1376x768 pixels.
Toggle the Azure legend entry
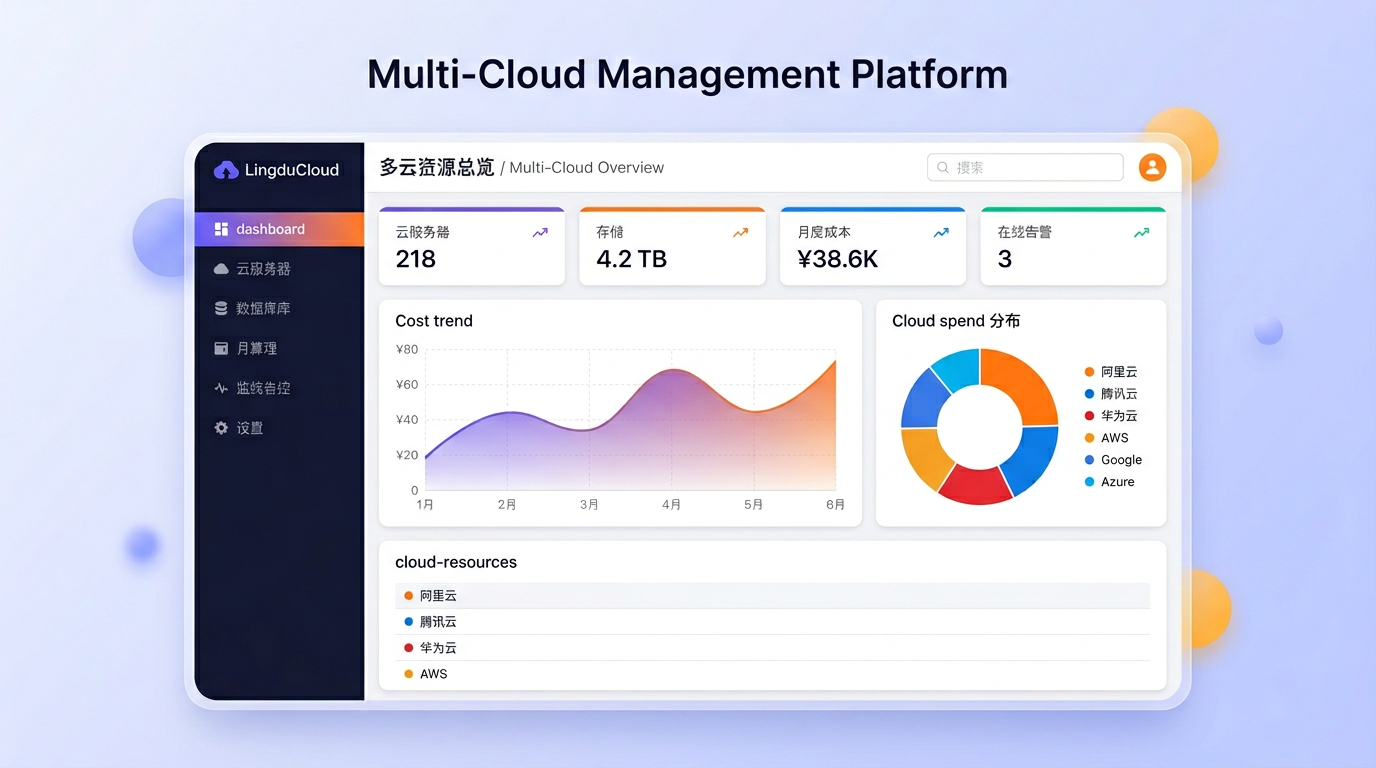[x=1117, y=482]
